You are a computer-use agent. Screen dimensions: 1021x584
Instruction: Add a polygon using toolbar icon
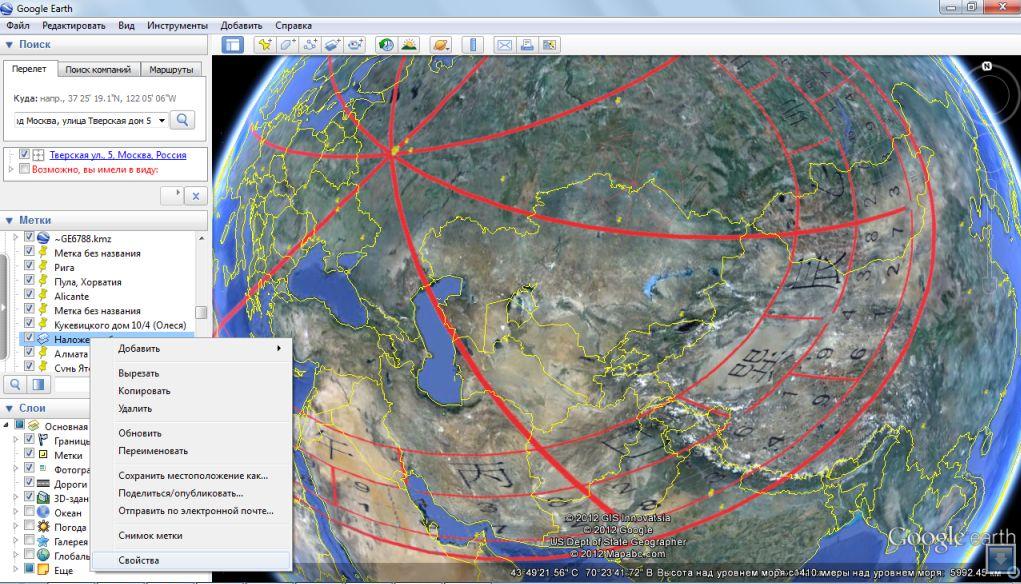(288, 44)
